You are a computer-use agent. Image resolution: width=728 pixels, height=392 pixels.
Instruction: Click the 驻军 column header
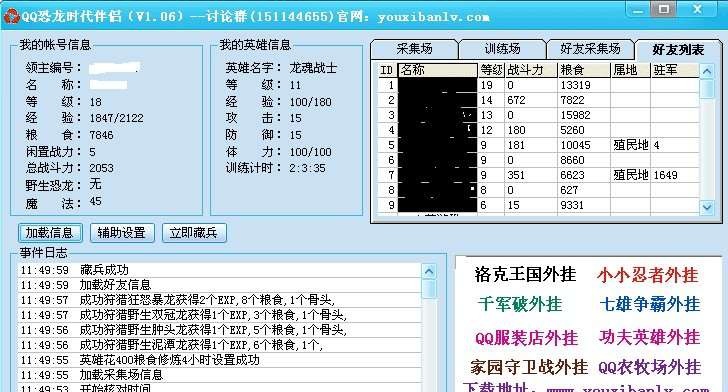(676, 70)
